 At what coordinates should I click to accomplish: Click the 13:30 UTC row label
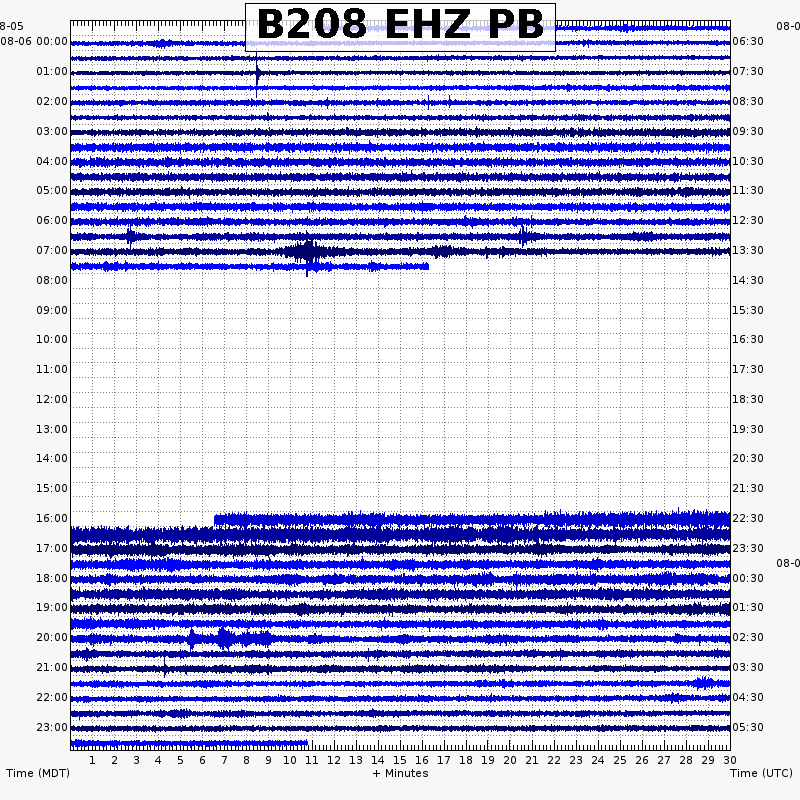[748, 251]
